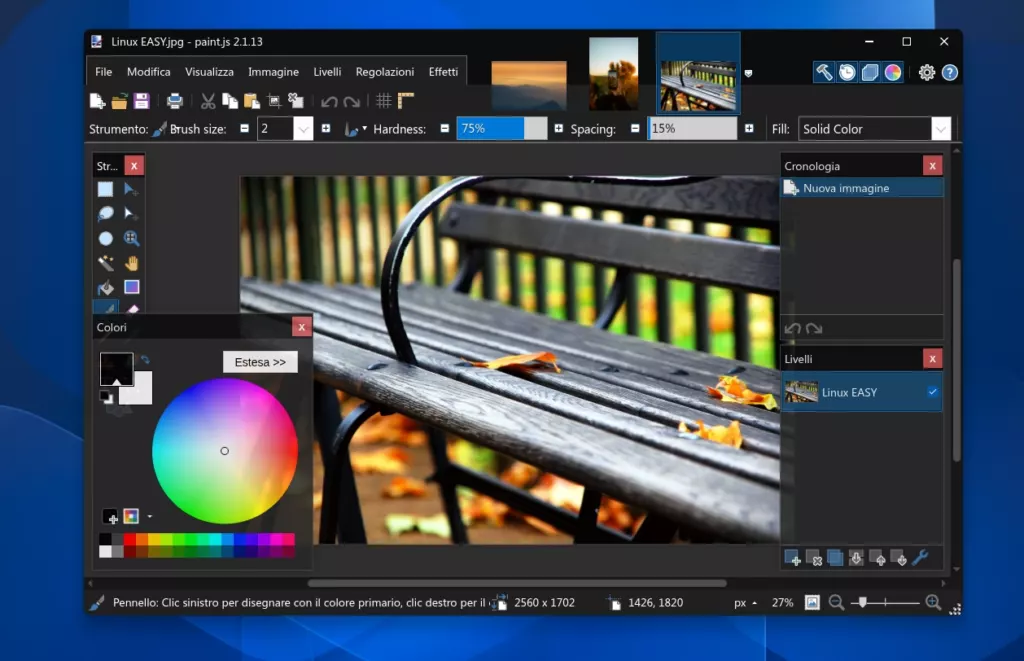Select the Ellipse Select tool

click(x=105, y=238)
